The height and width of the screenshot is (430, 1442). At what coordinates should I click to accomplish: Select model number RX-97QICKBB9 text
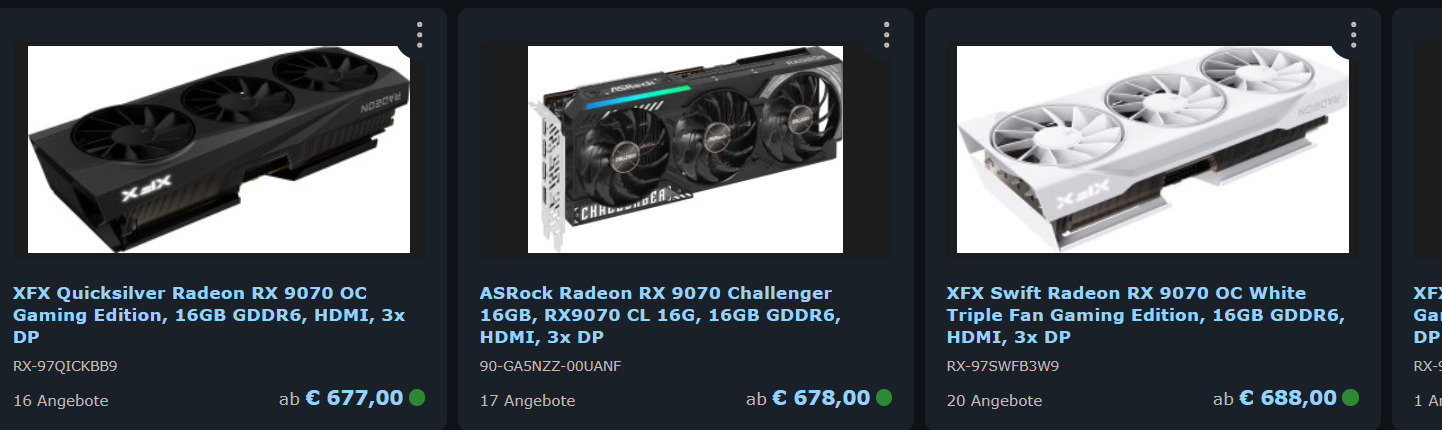pyautogui.click(x=65, y=366)
